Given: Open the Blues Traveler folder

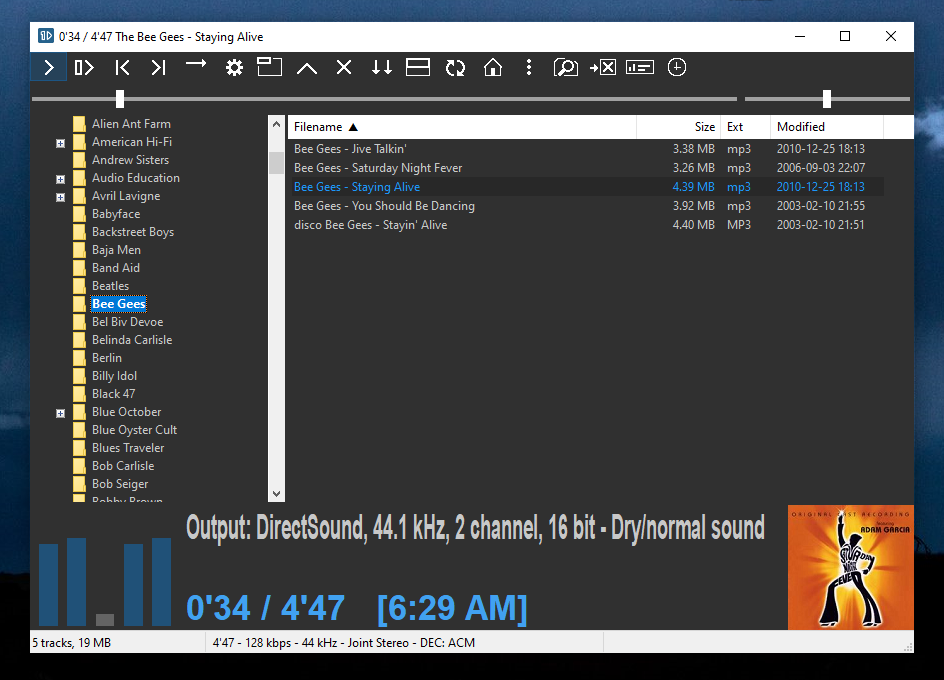Looking at the screenshot, I should pyautogui.click(x=128, y=449).
